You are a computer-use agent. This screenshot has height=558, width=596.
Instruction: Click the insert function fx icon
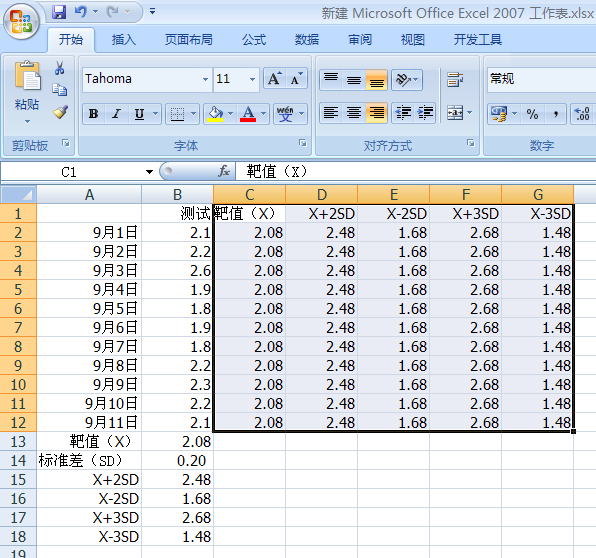pos(224,171)
